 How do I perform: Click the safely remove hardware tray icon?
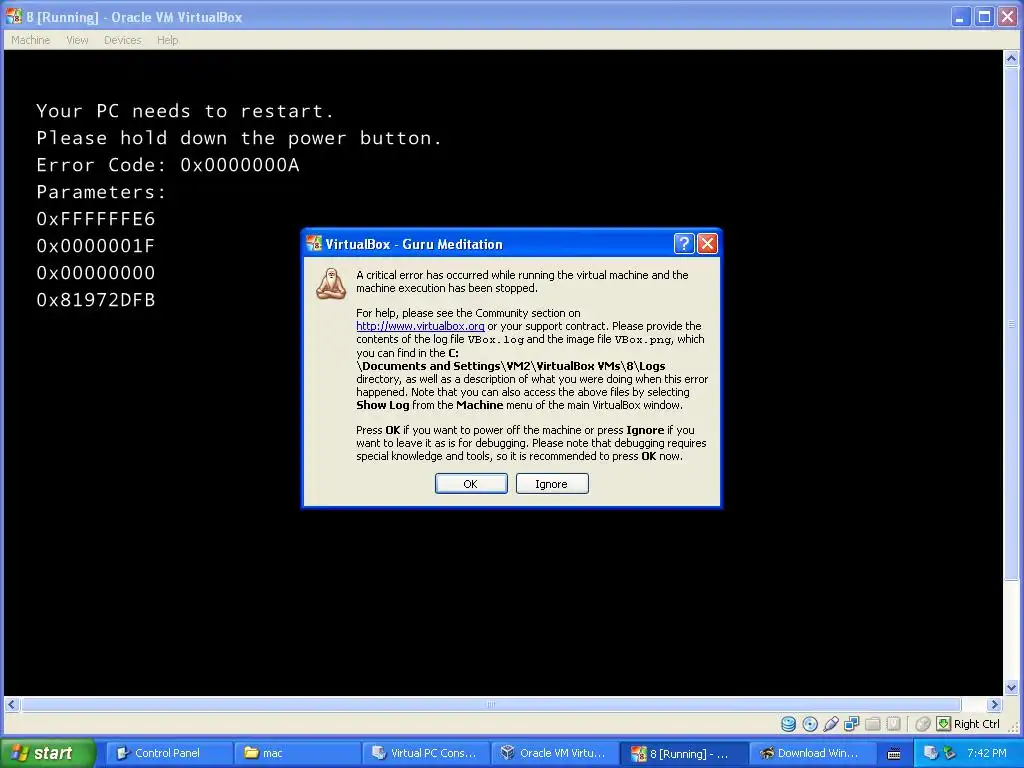point(949,753)
